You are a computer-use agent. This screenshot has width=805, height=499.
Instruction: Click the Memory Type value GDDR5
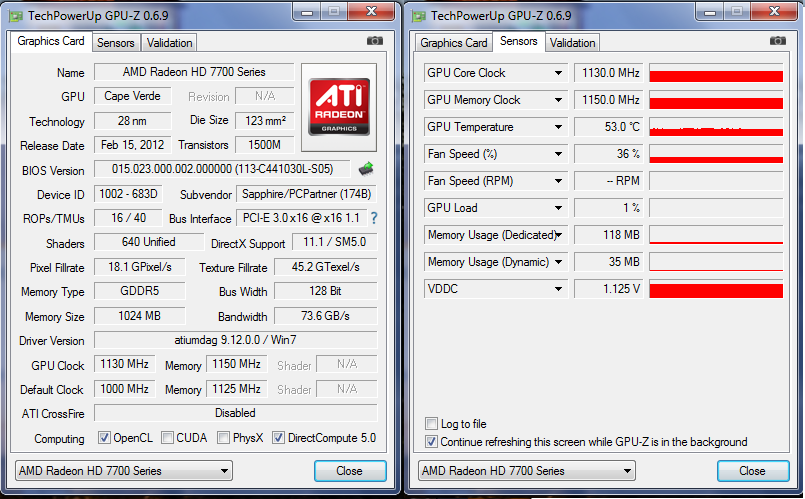pyautogui.click(x=140, y=291)
